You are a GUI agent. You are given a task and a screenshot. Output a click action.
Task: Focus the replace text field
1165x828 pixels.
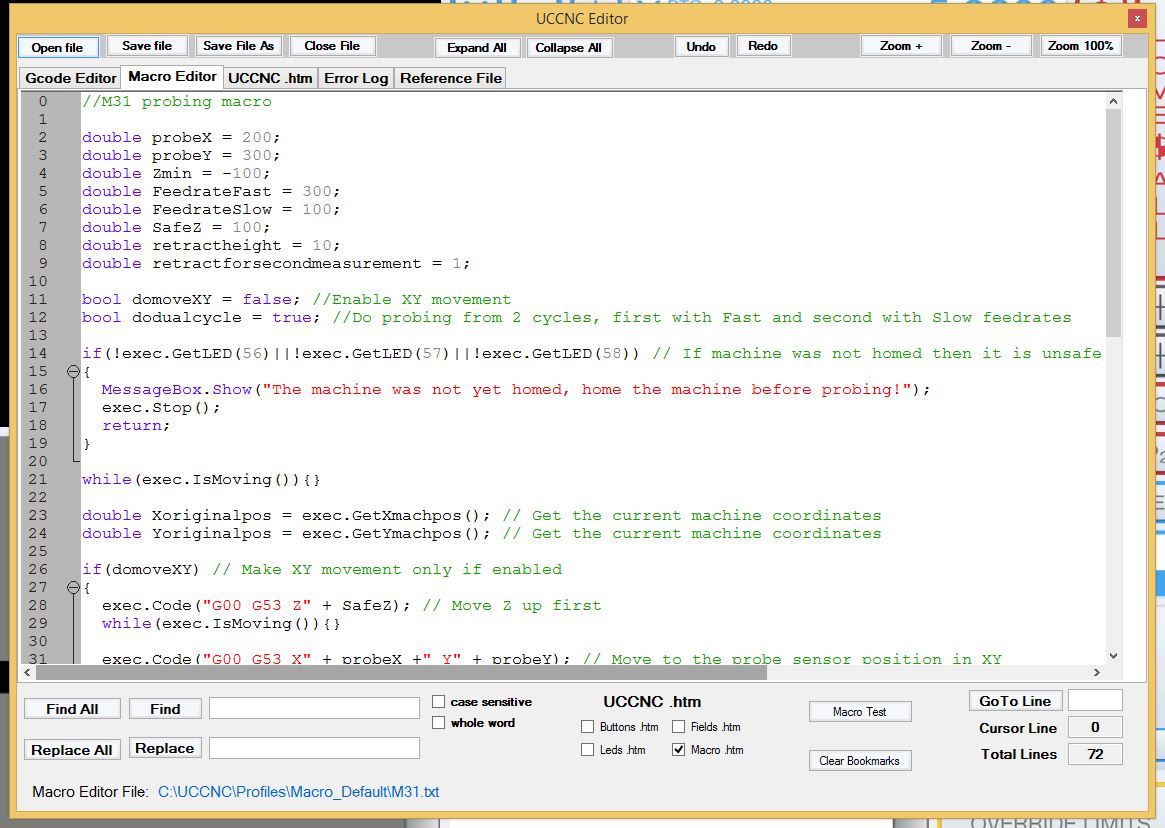pos(314,748)
